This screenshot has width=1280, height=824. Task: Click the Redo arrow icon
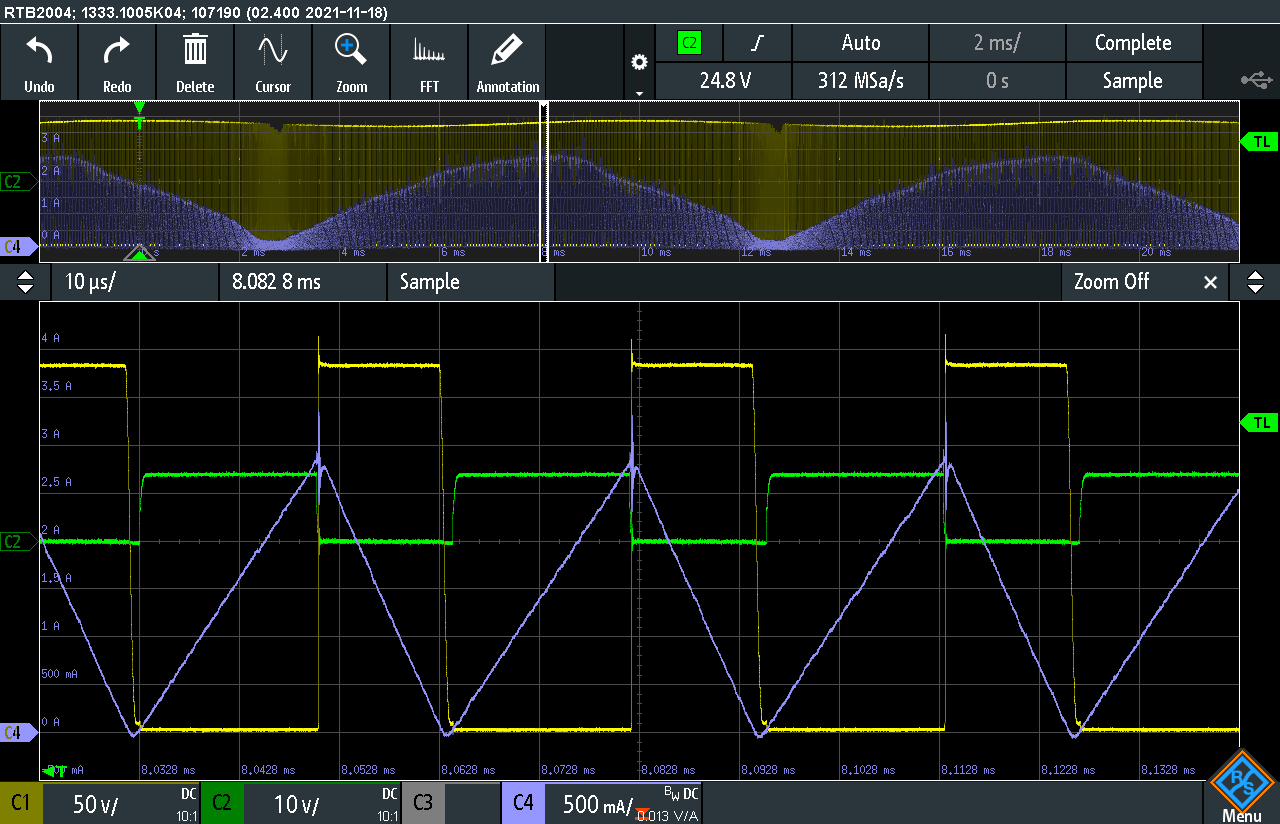117,62
